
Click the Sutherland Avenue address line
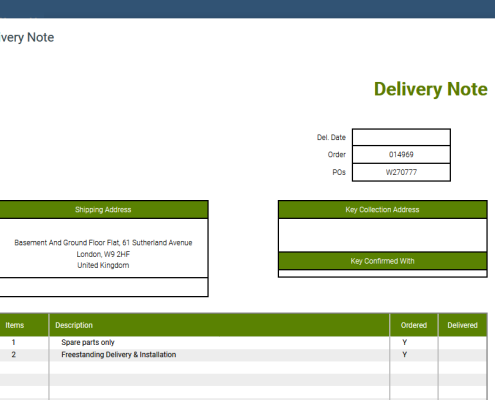(x=103, y=243)
